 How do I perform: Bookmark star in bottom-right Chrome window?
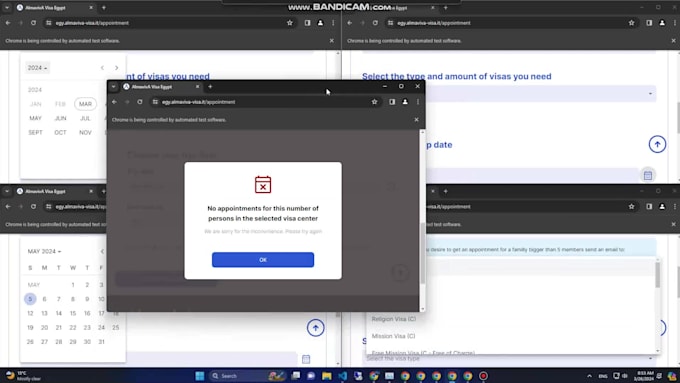[631, 207]
